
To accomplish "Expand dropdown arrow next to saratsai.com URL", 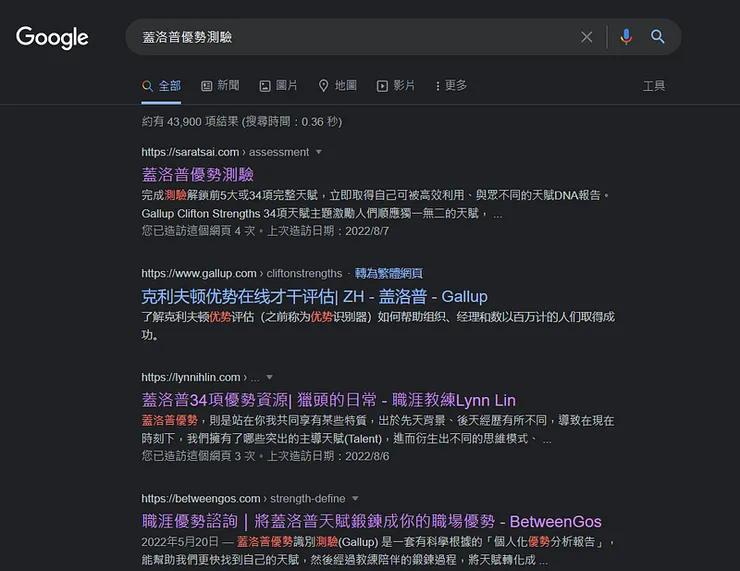I will point(319,152).
